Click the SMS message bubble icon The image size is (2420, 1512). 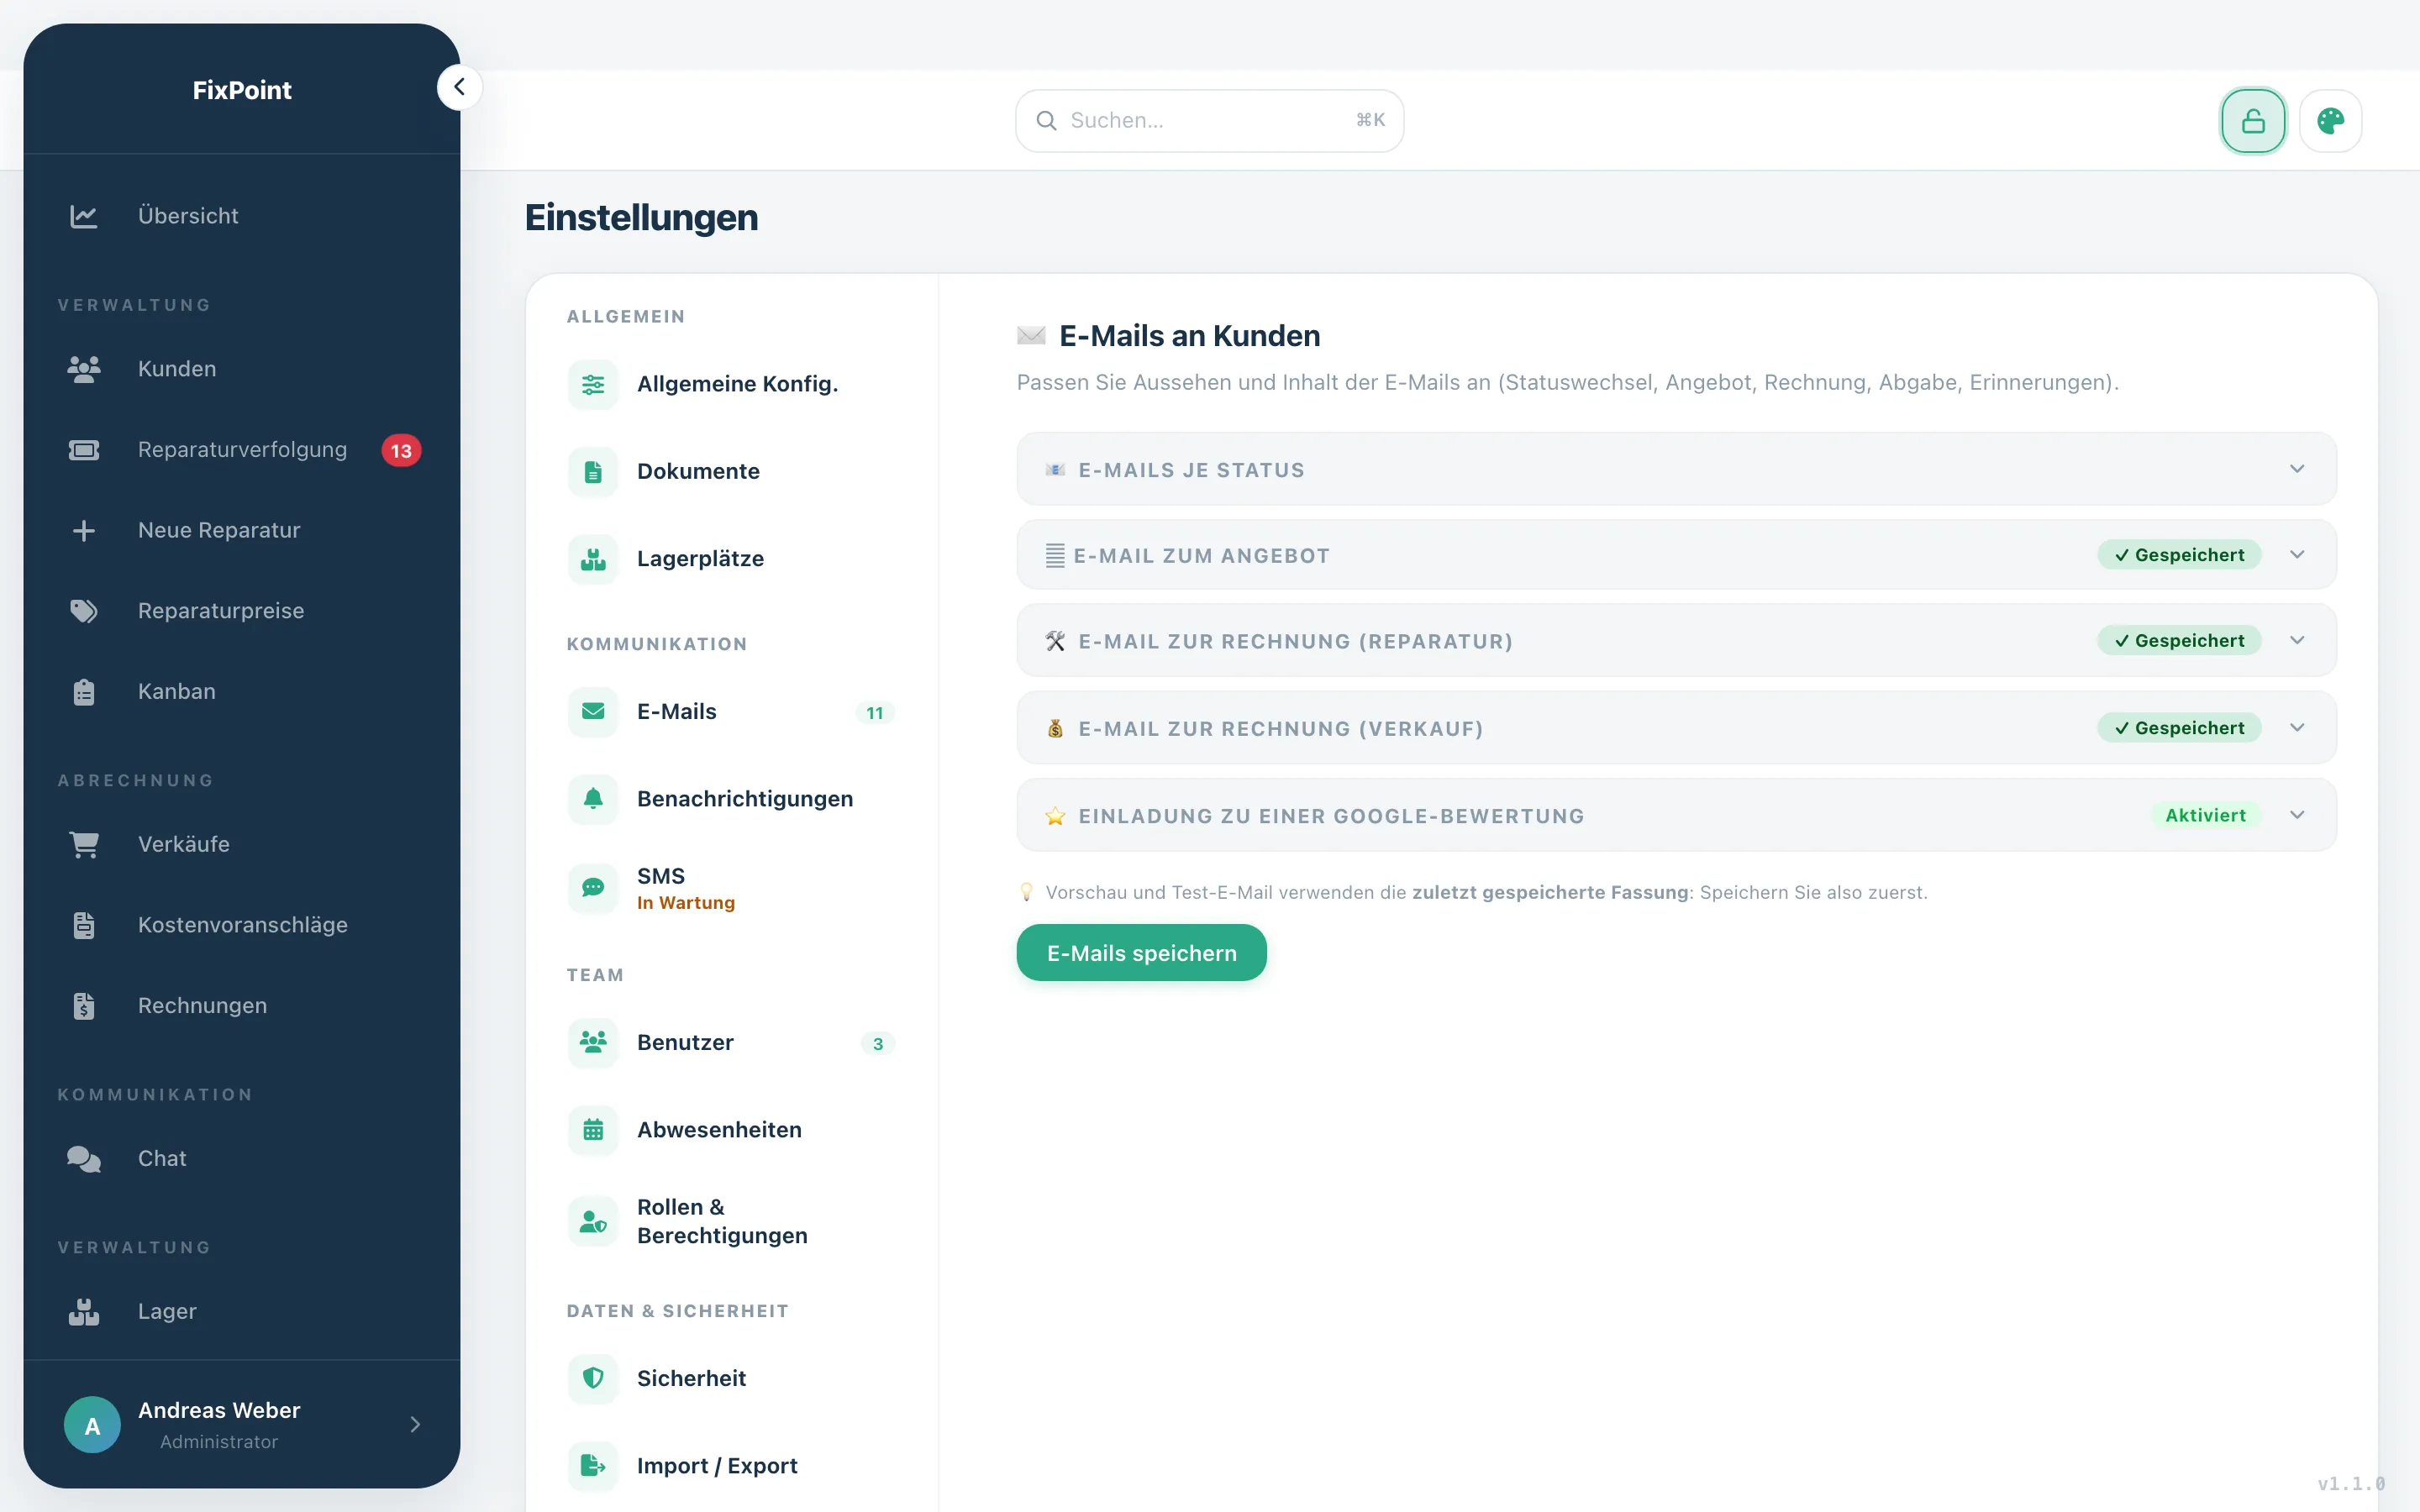click(x=593, y=887)
